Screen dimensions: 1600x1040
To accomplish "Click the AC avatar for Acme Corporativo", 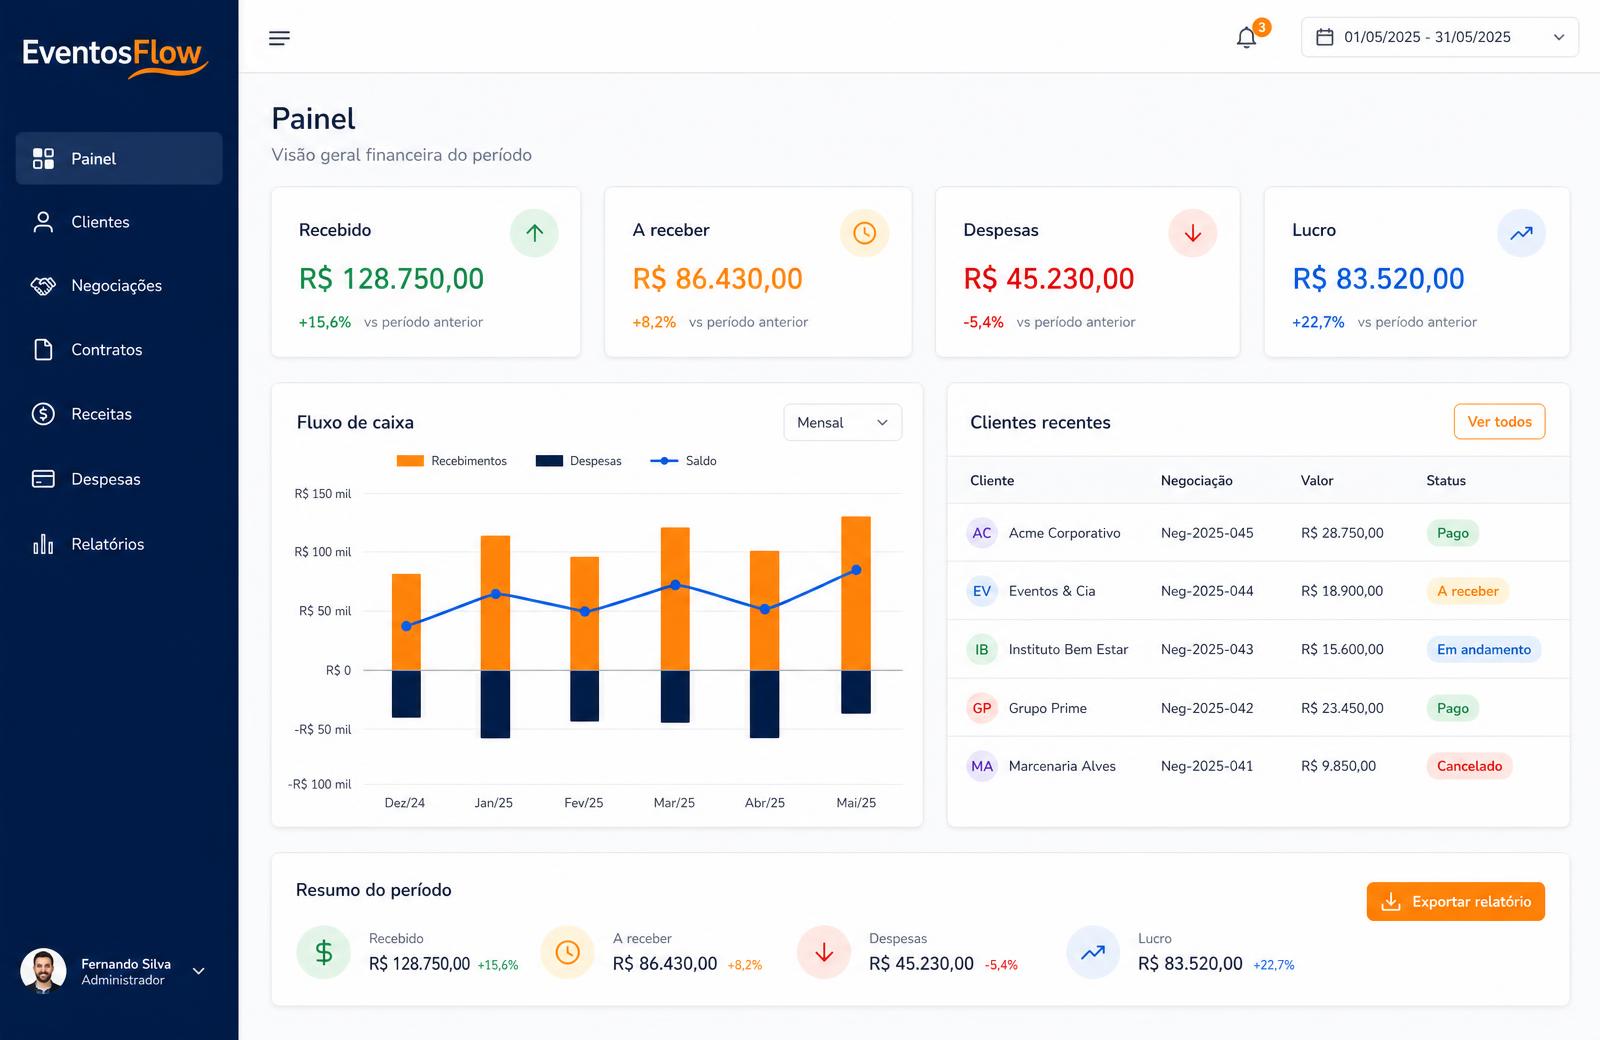I will pyautogui.click(x=982, y=533).
